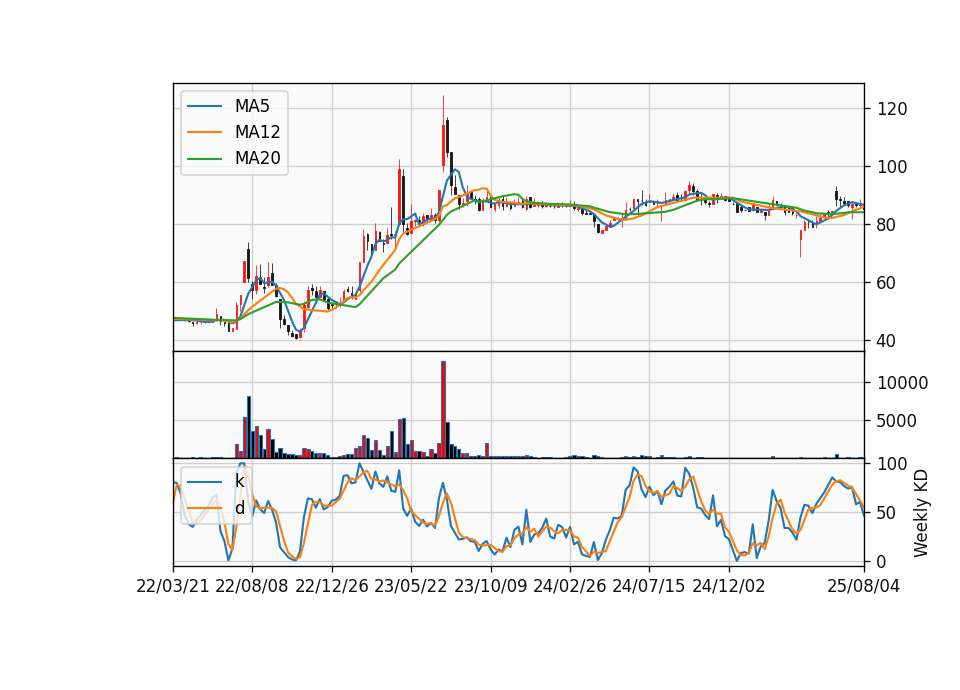The image size is (960, 690).
Task: Click the date label 24/12/02
Action: click(x=729, y=587)
